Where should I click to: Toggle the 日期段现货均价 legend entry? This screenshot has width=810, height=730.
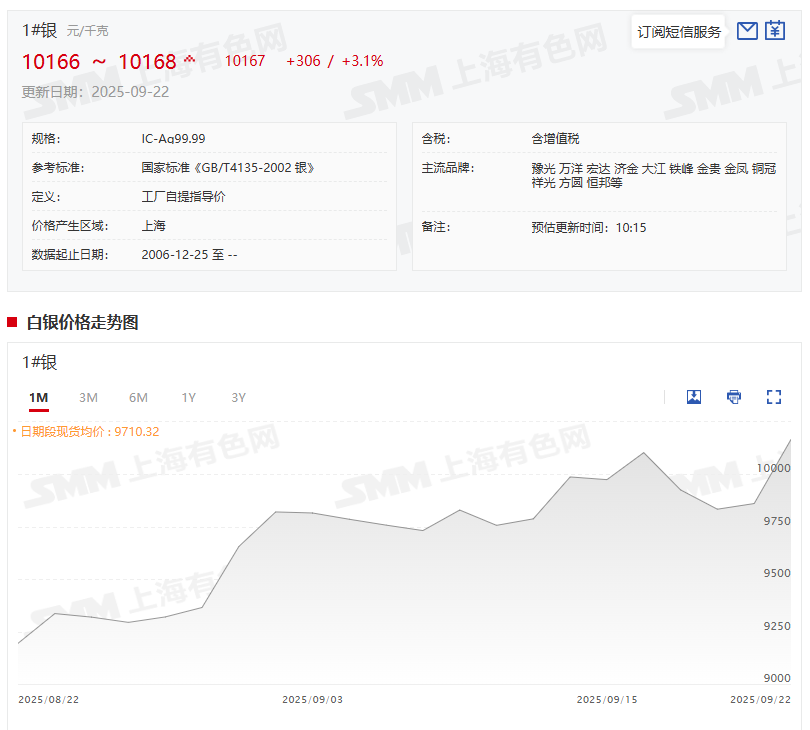tap(88, 432)
